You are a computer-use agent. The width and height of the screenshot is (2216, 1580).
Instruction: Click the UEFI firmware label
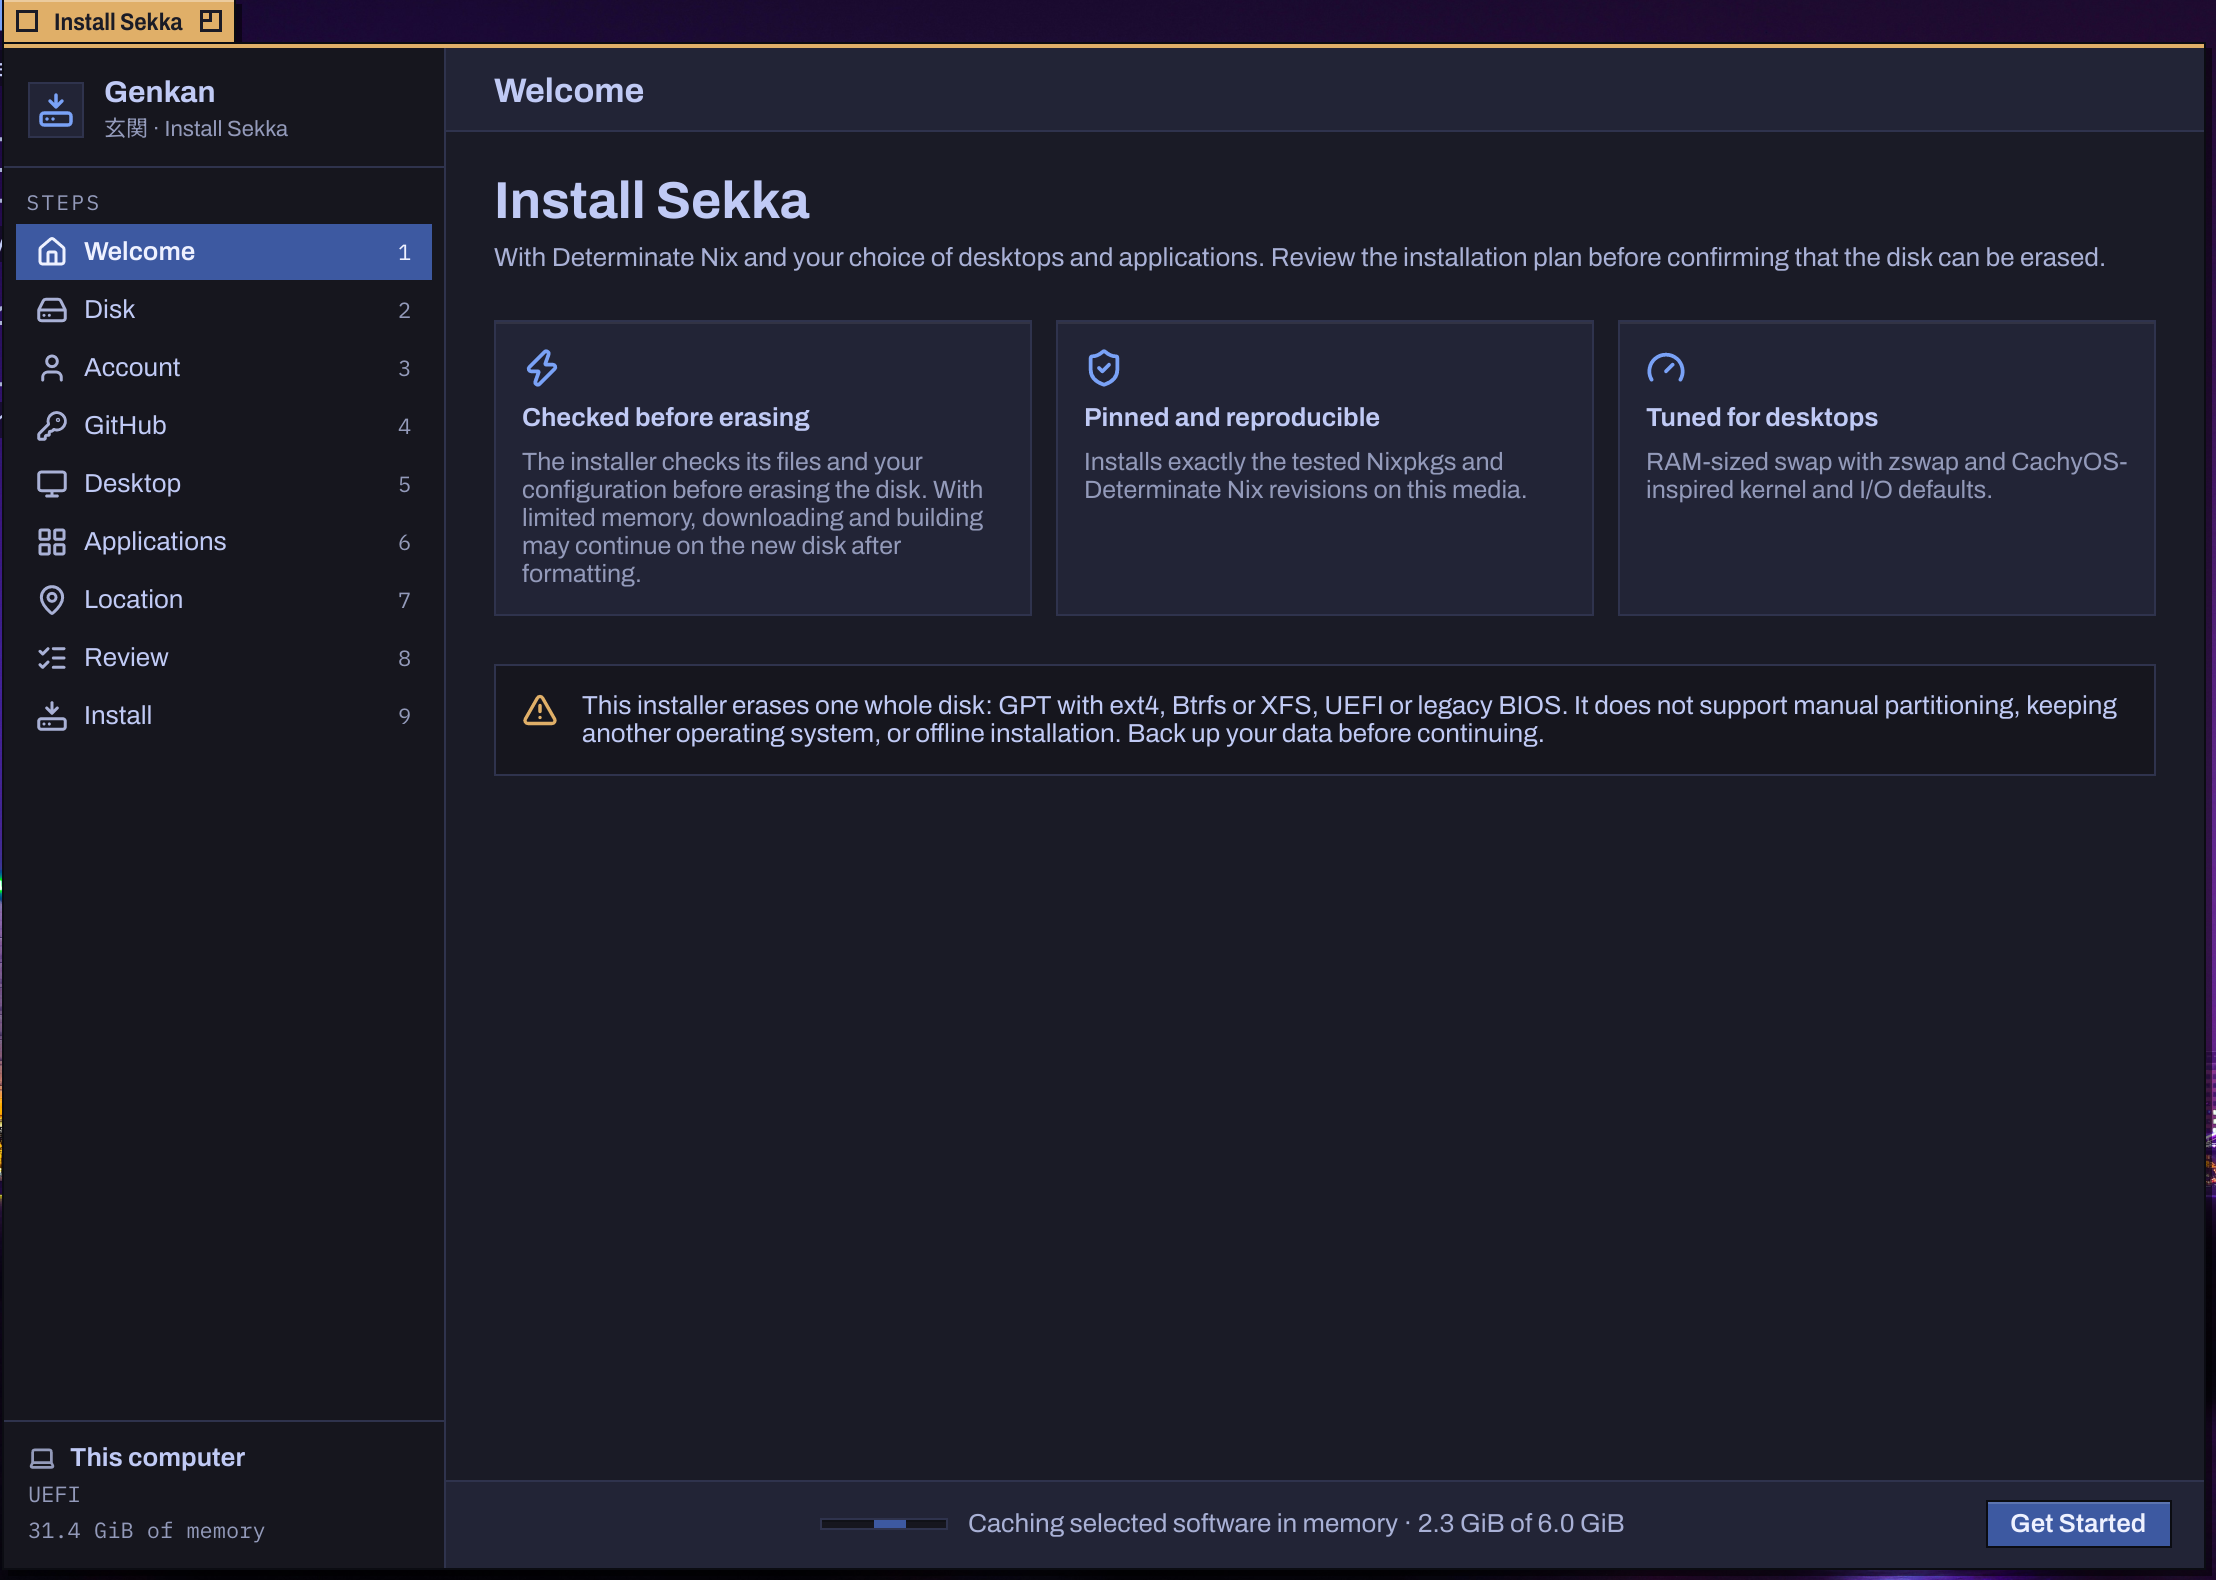(x=54, y=1494)
